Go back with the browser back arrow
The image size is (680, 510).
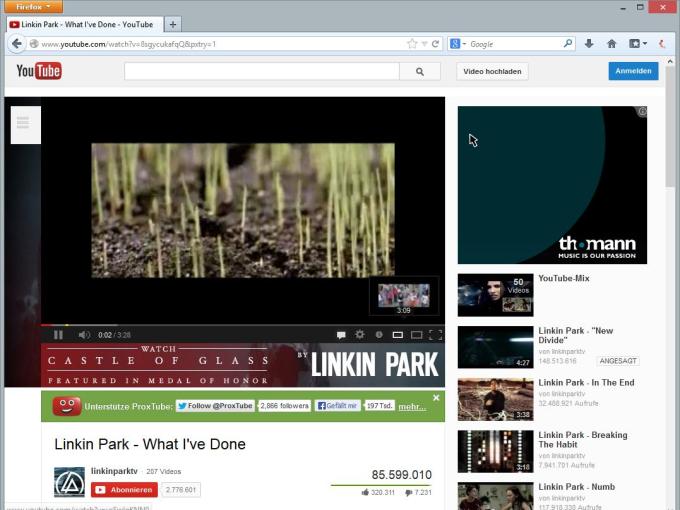pyautogui.click(x=17, y=44)
